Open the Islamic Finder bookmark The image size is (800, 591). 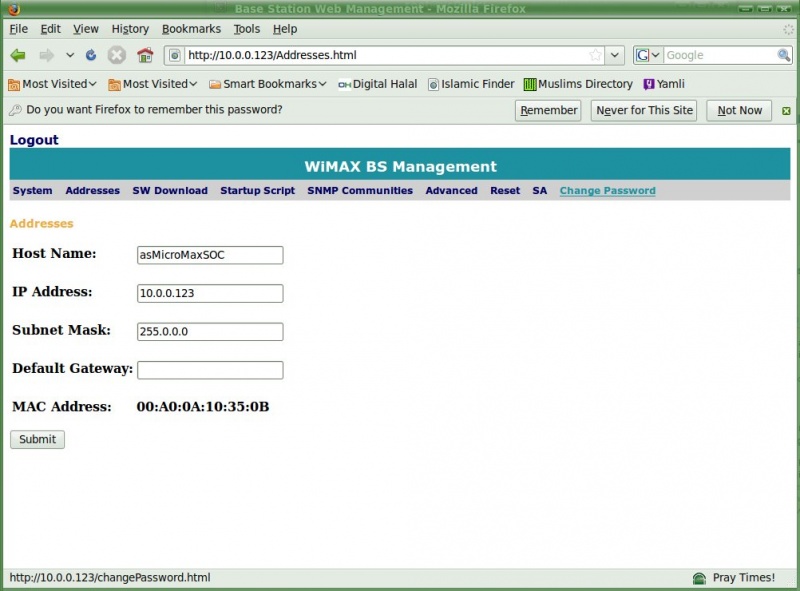471,84
